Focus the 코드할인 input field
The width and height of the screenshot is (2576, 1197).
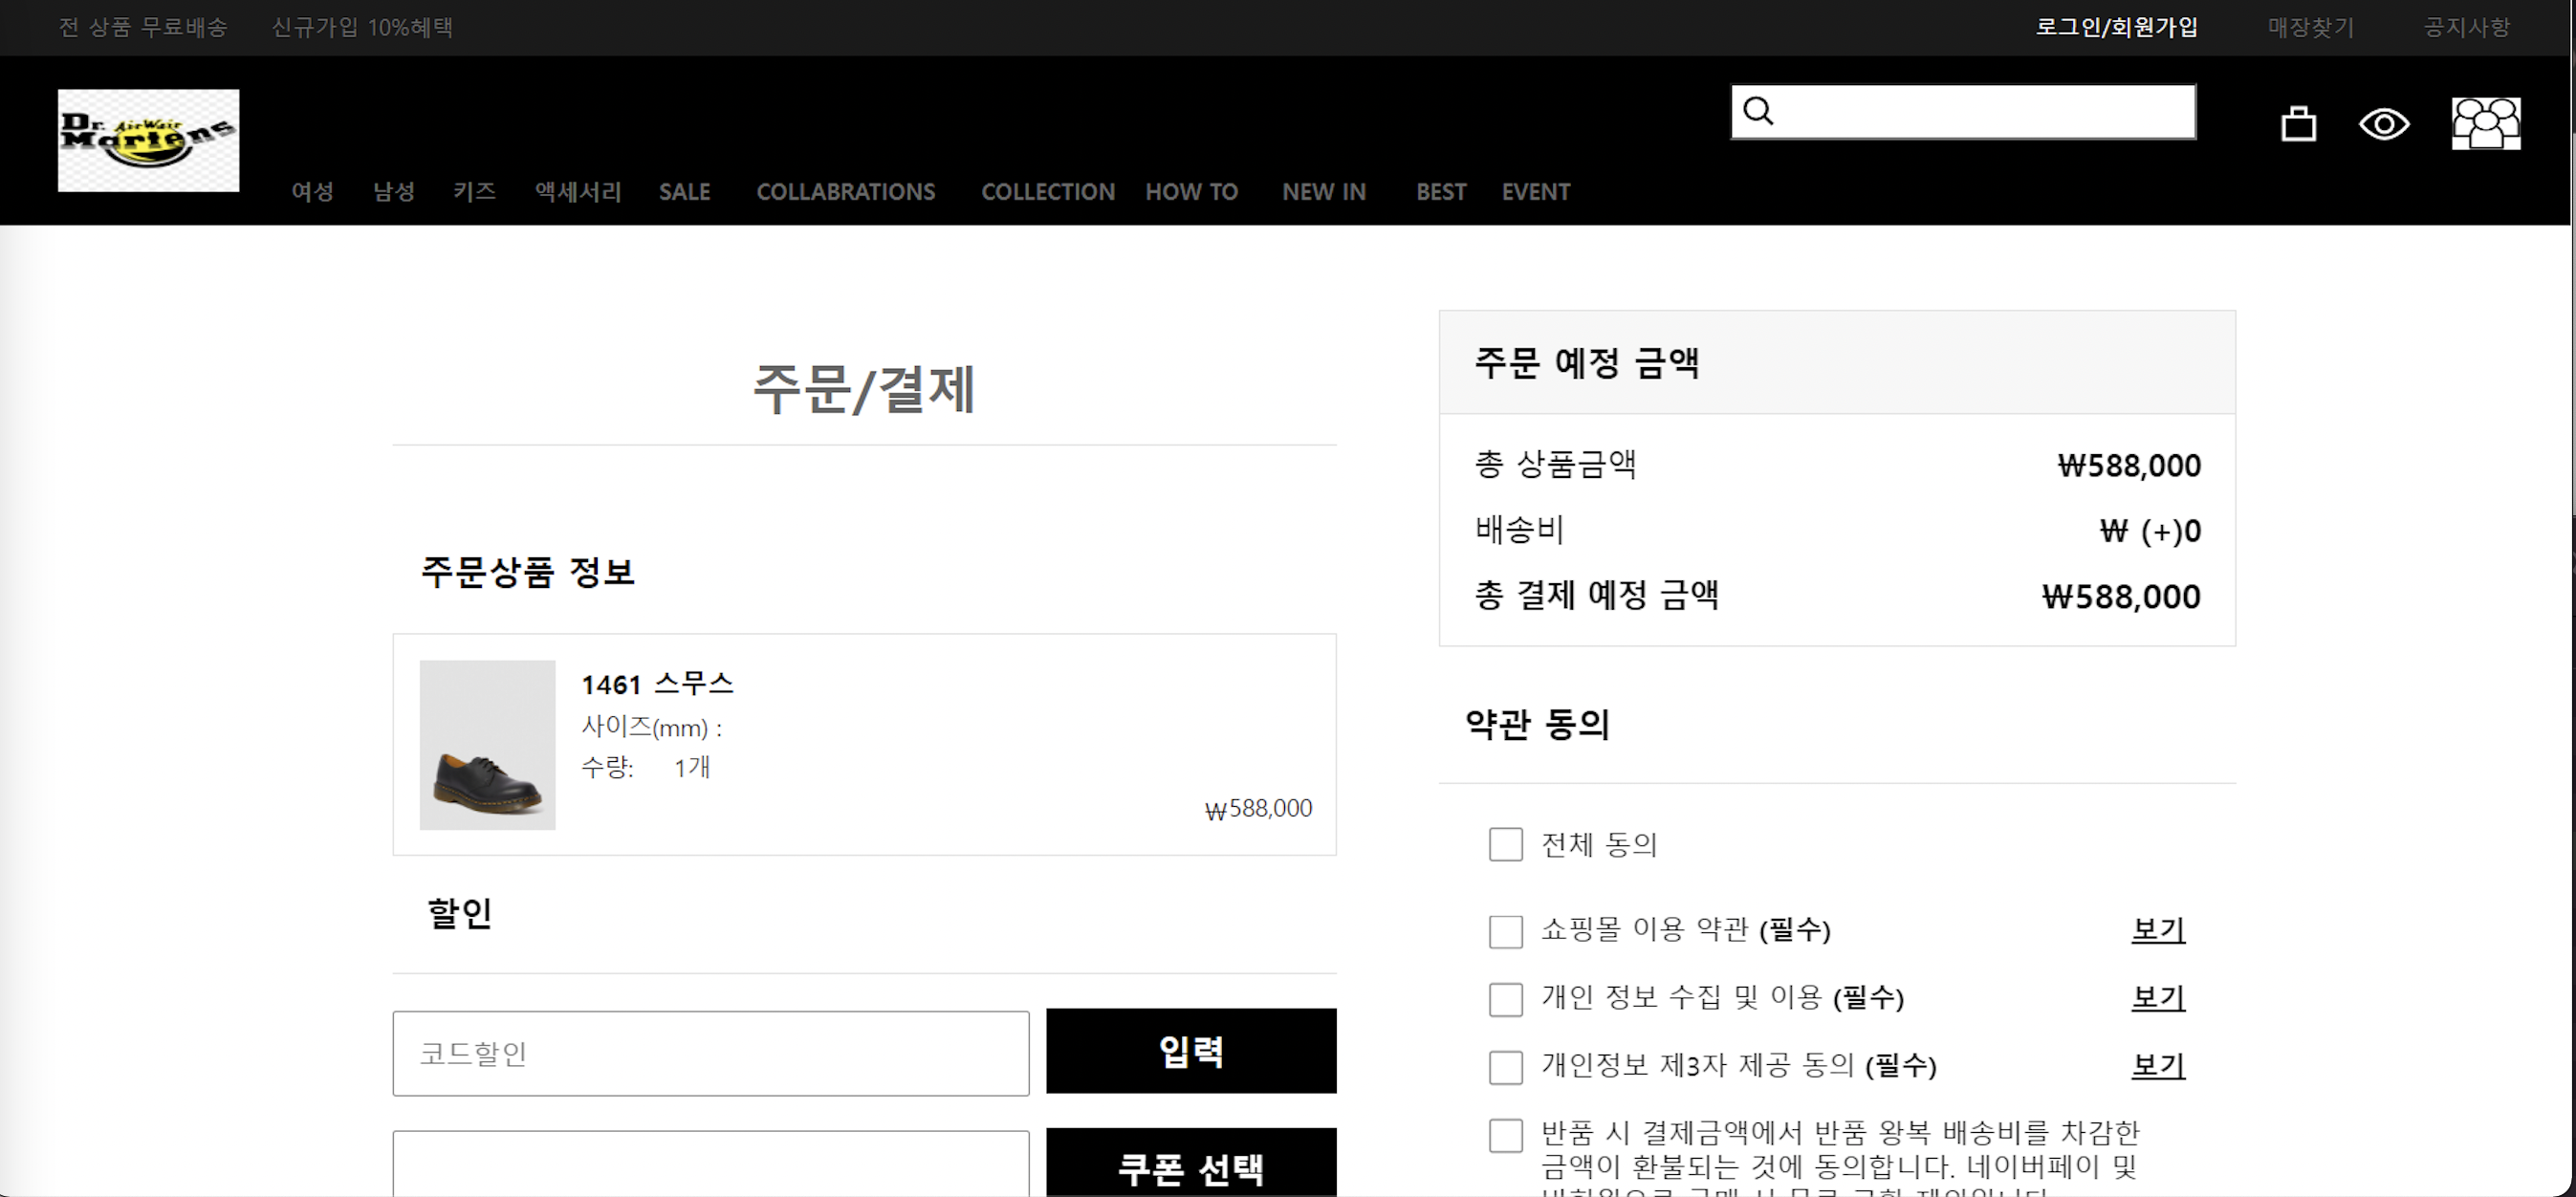(710, 1053)
